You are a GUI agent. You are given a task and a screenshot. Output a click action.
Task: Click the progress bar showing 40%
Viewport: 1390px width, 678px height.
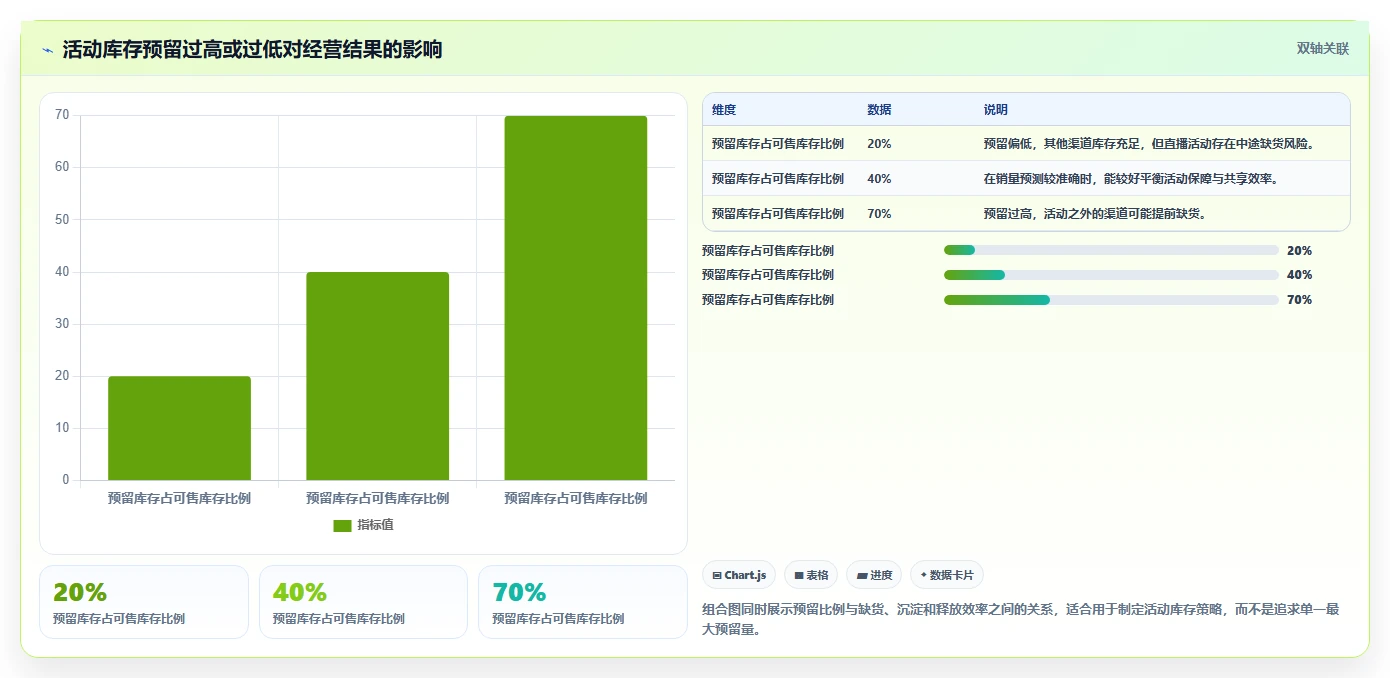coord(1111,275)
